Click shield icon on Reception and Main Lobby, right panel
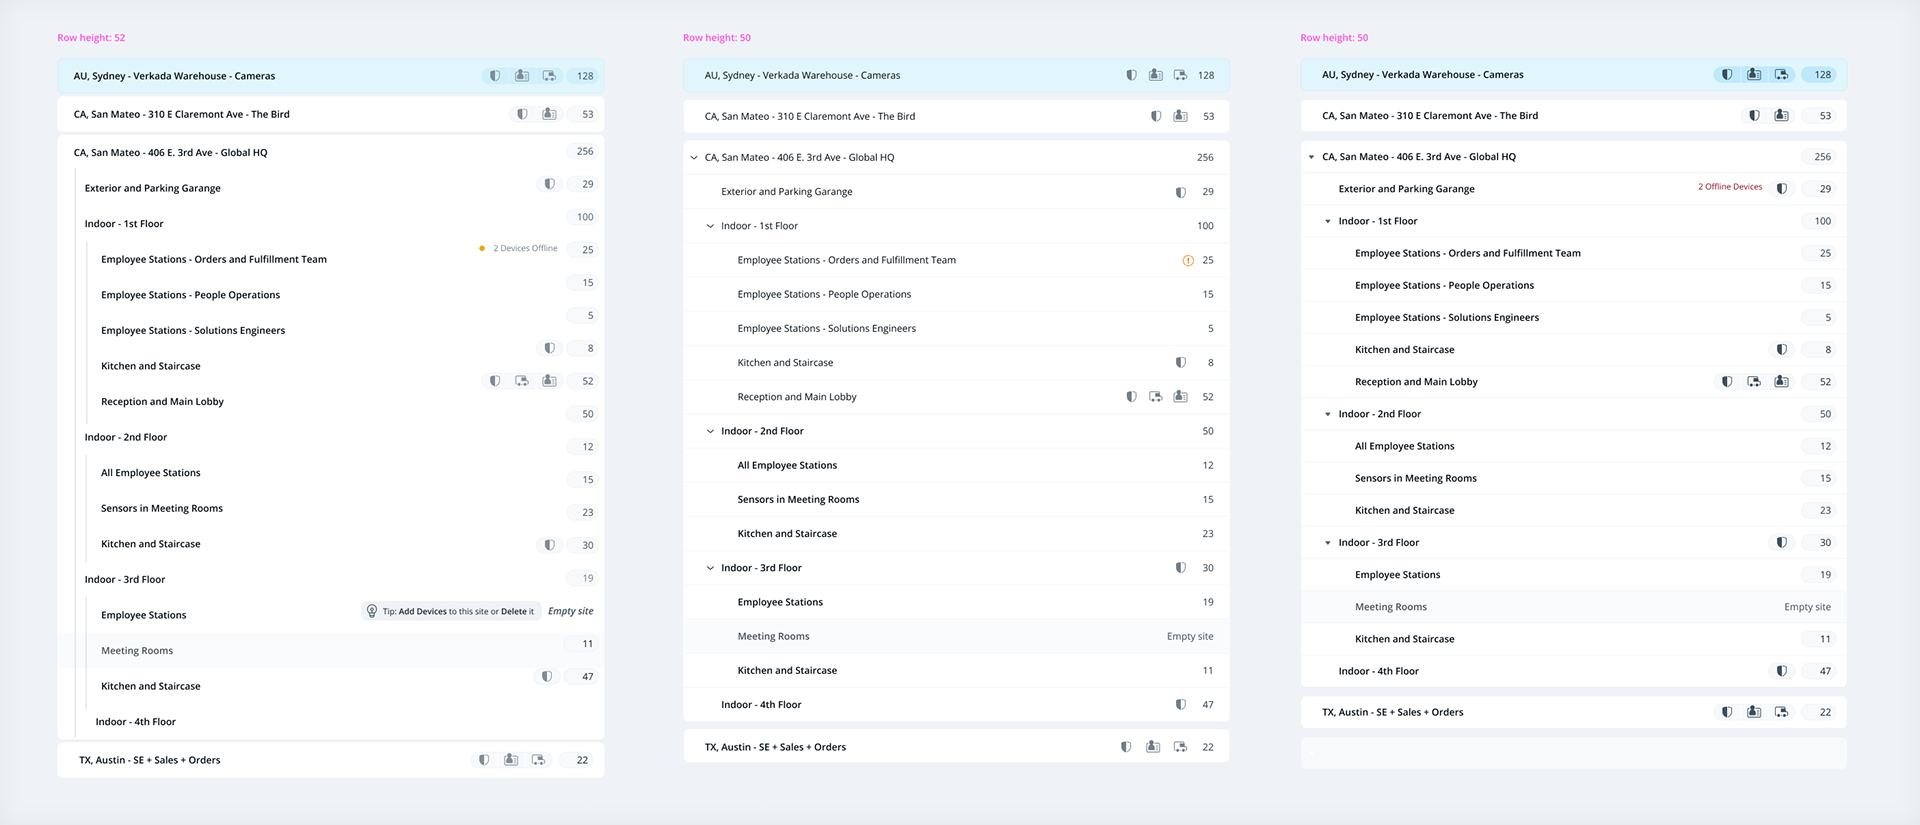 click(1727, 382)
